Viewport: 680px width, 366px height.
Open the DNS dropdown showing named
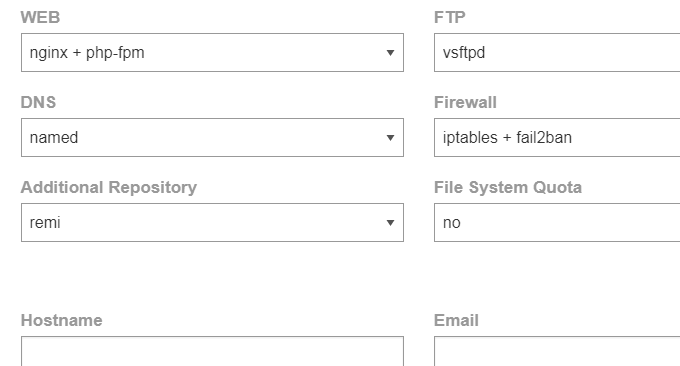coord(212,137)
